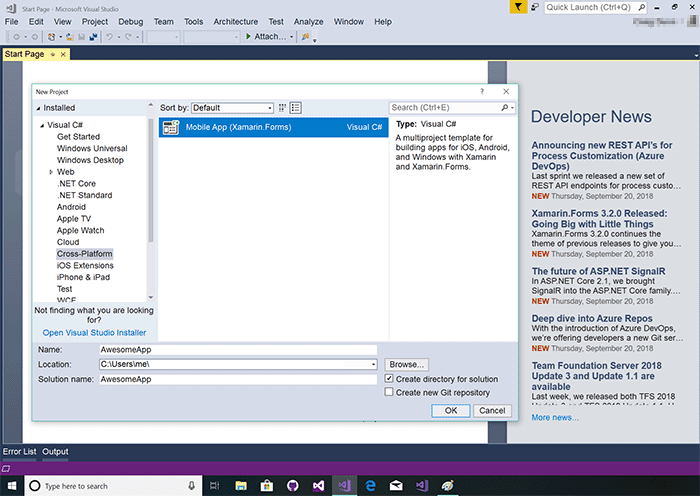Open the Analyze menu

[308, 22]
